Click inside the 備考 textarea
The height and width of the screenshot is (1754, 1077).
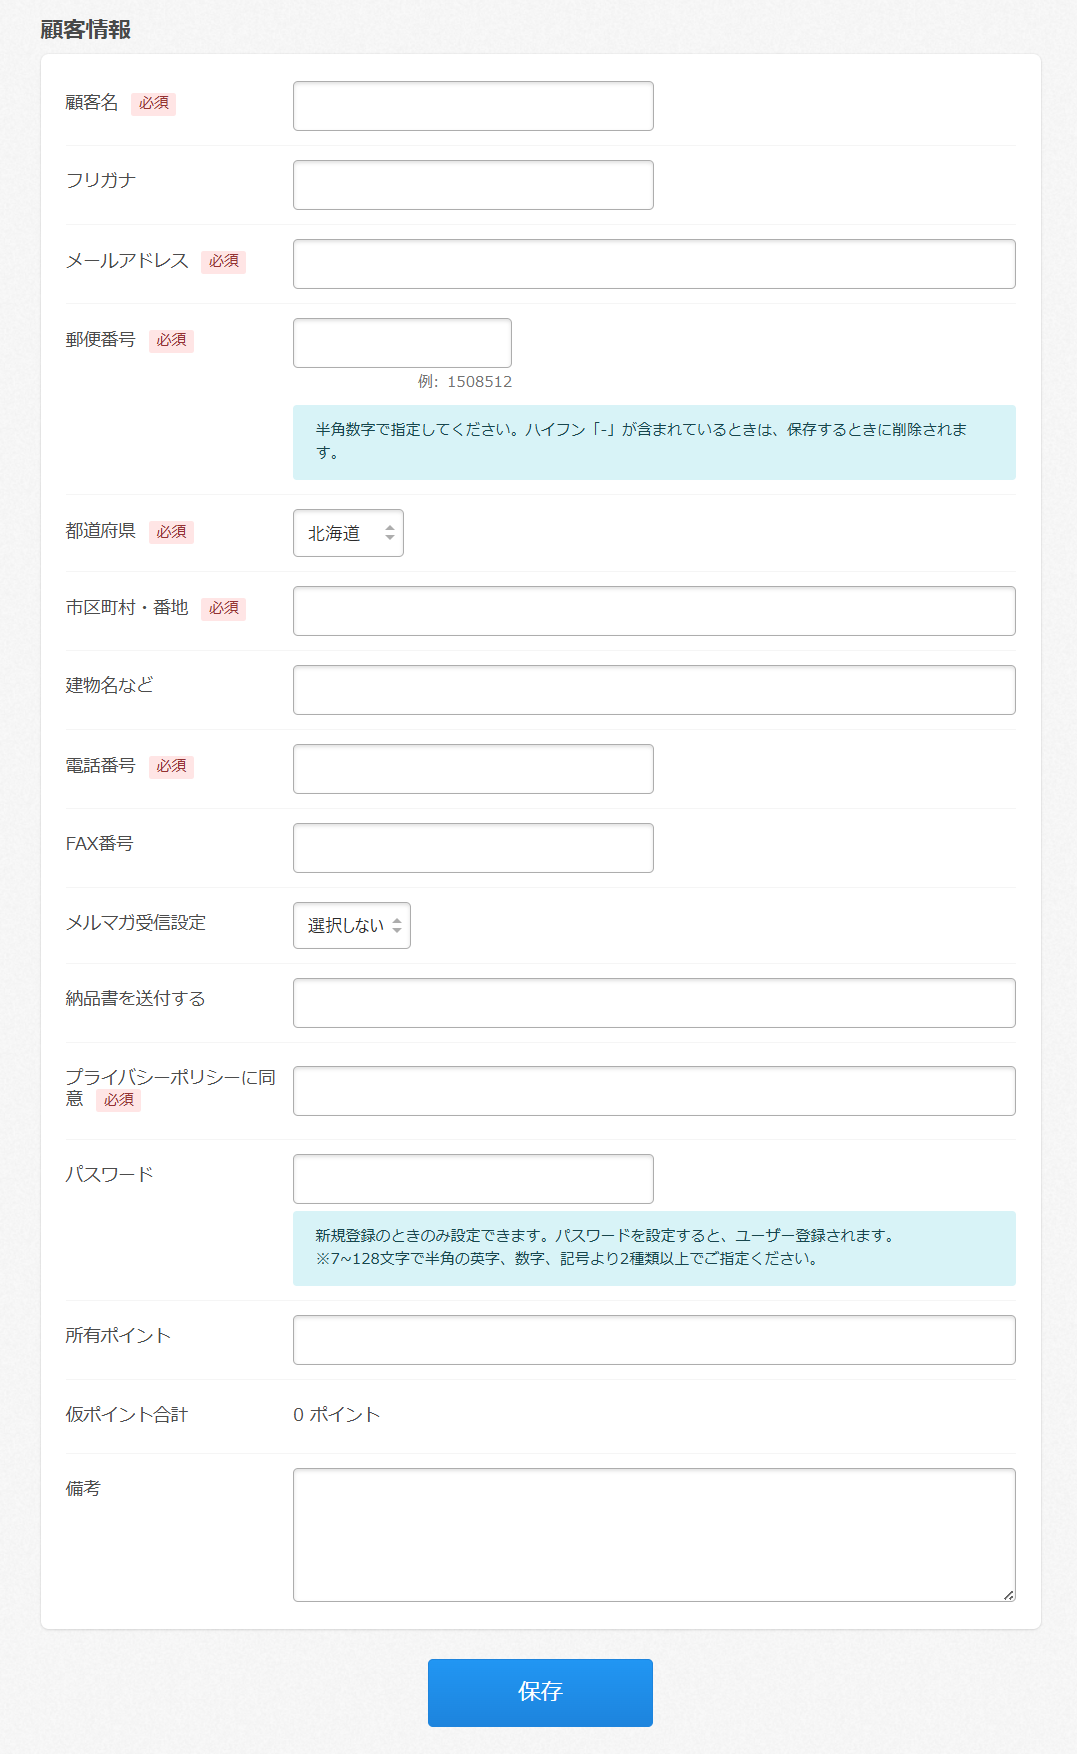click(x=654, y=1534)
